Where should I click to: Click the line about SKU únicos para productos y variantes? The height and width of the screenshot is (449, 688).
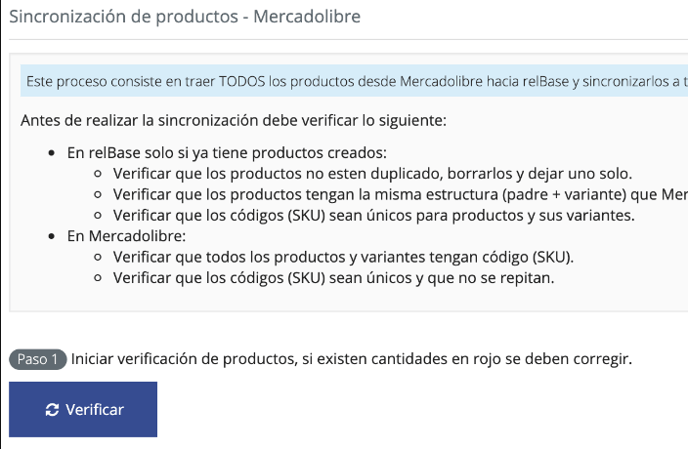point(374,216)
